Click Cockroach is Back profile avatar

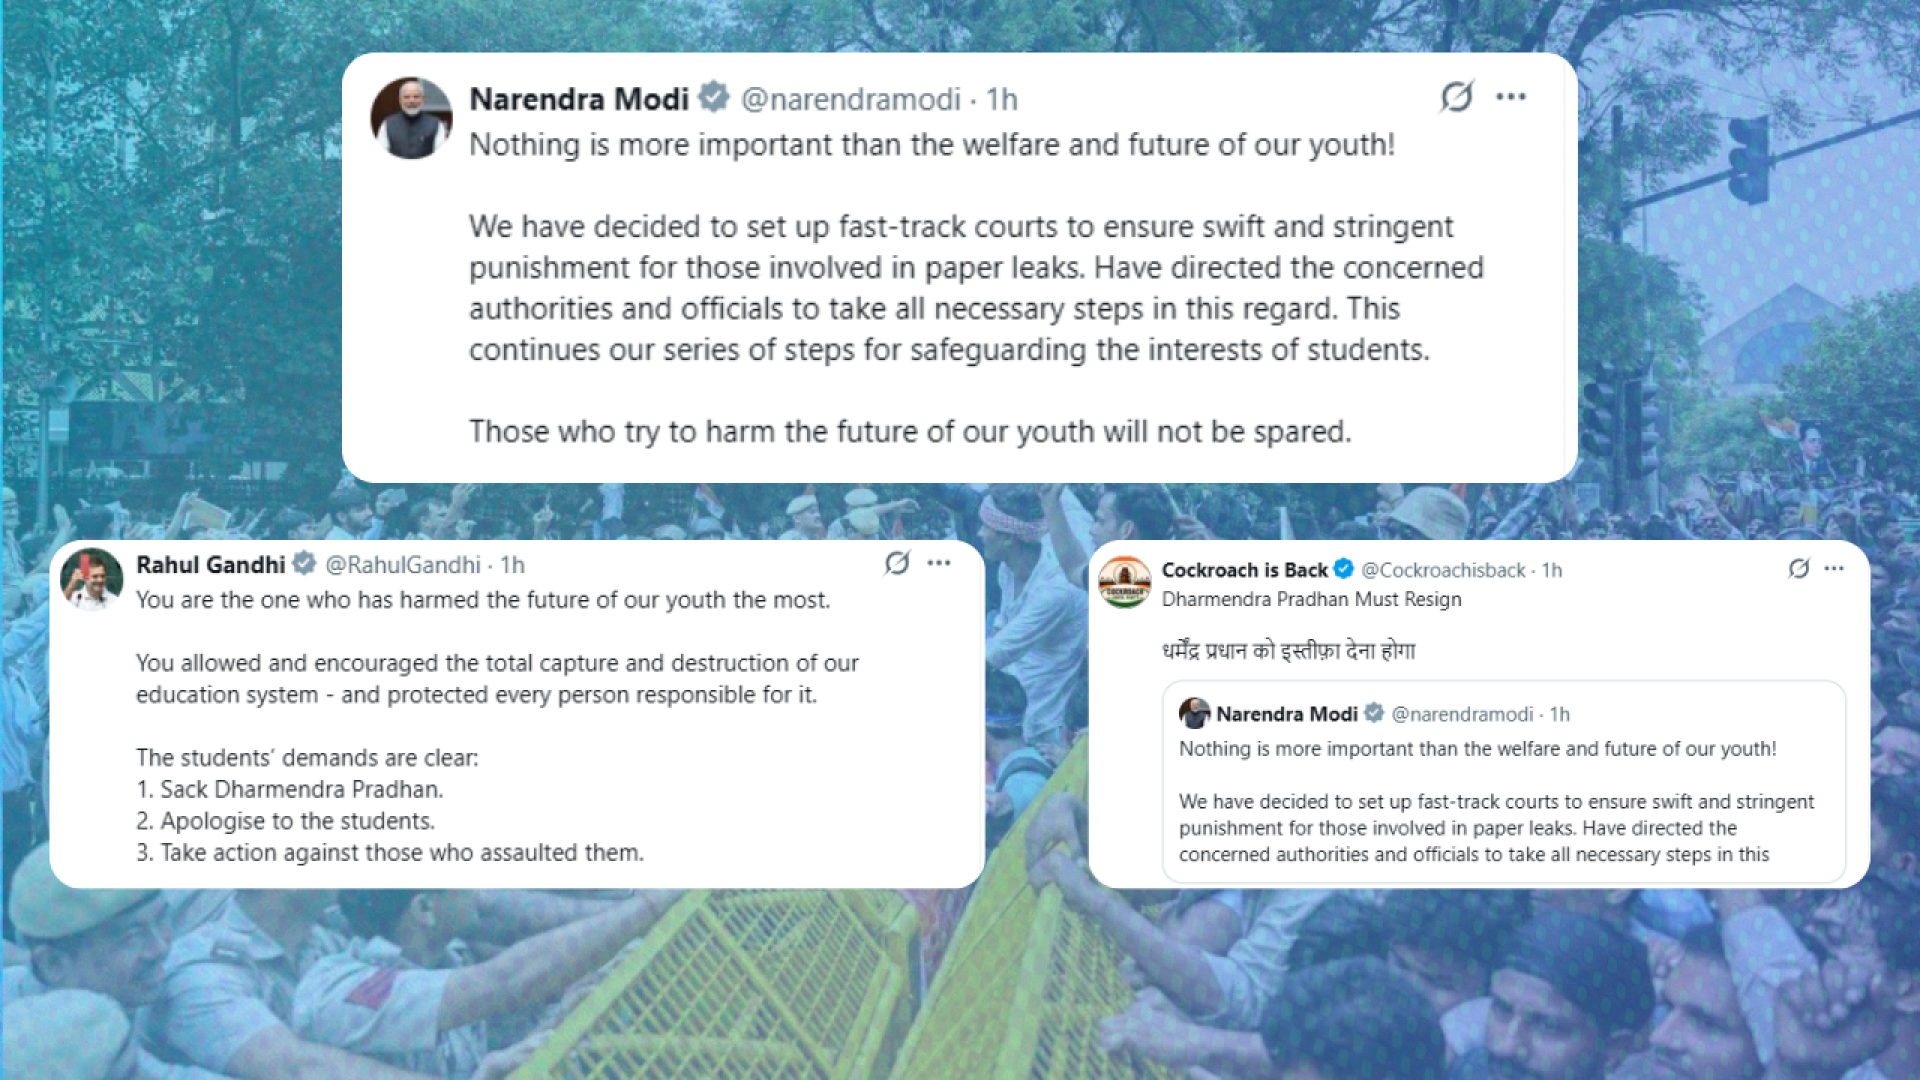point(1125,582)
